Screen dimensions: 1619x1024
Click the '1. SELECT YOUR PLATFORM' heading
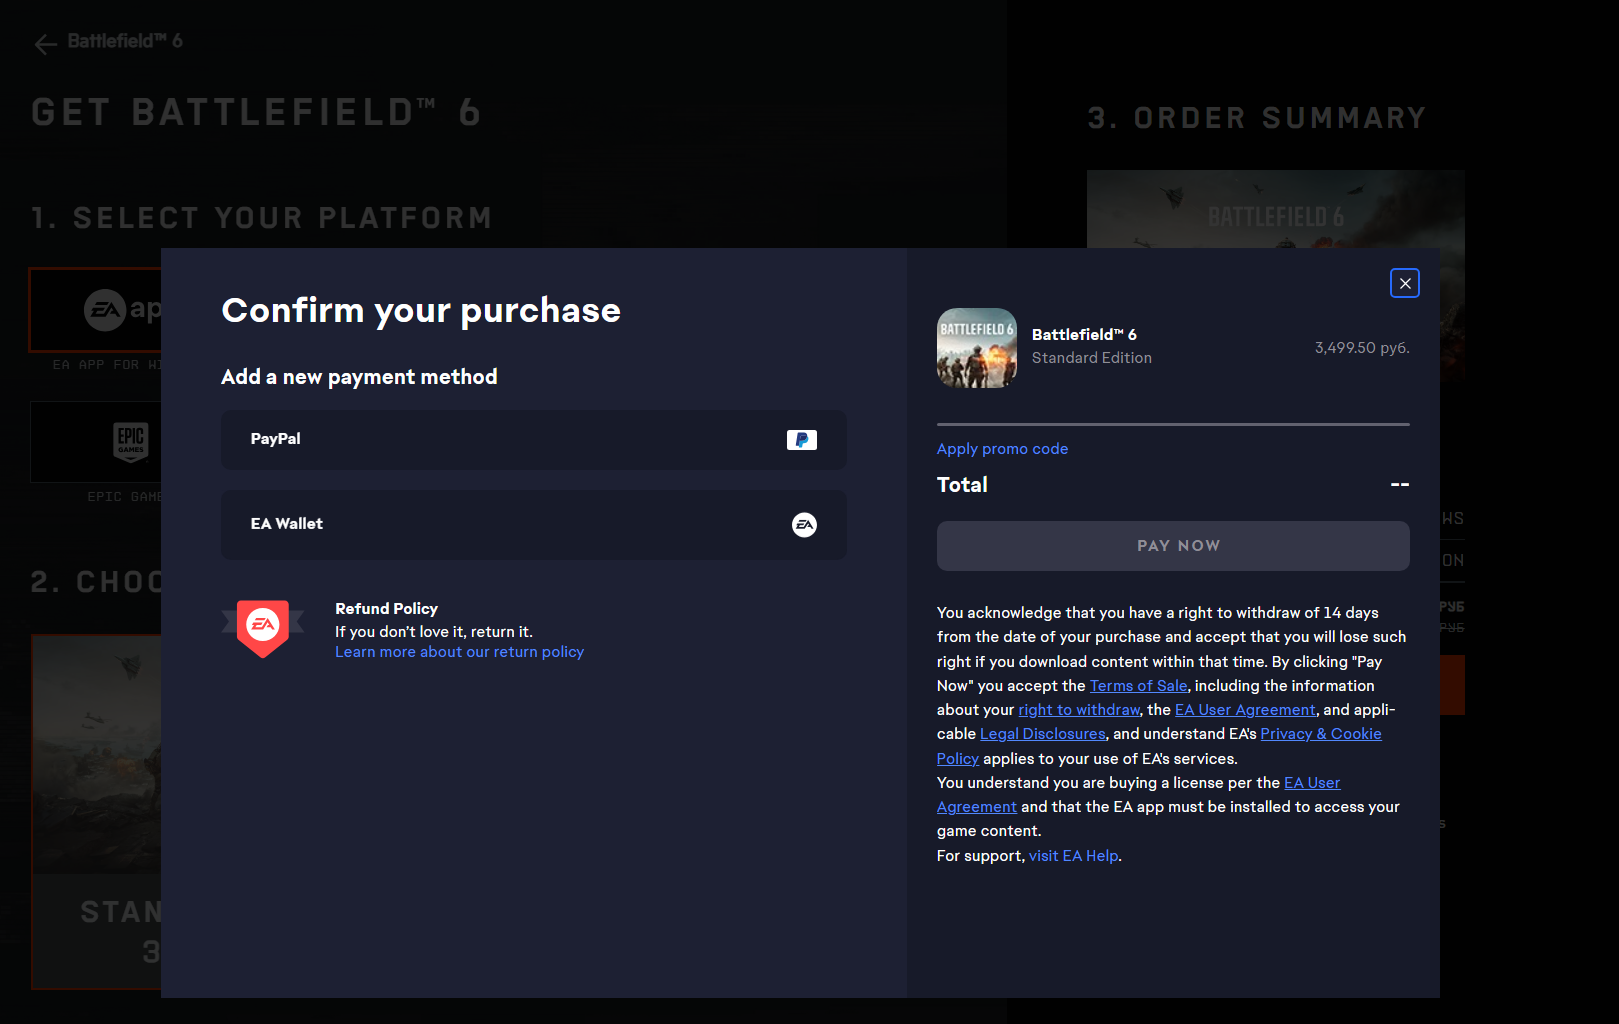262,218
